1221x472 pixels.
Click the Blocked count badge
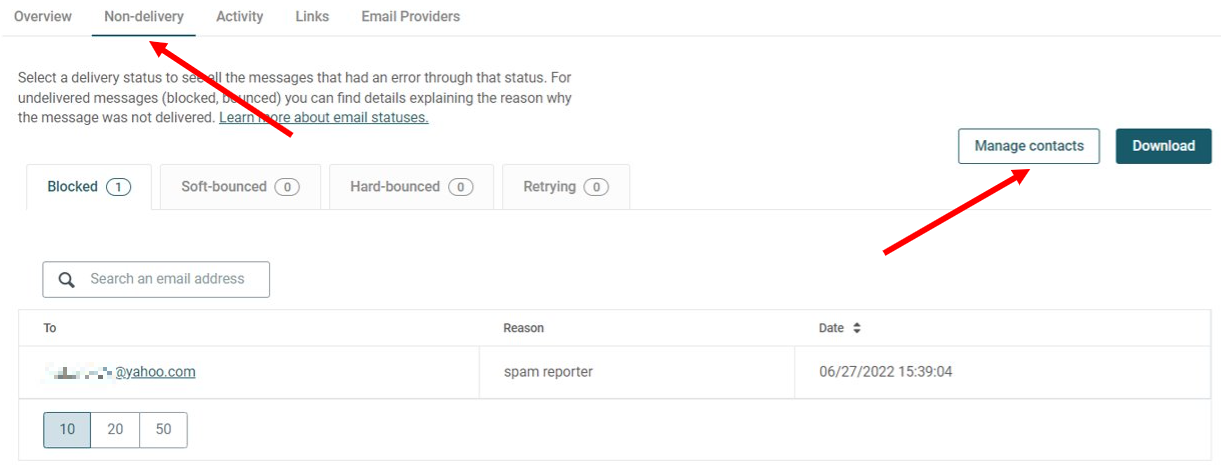coord(118,187)
